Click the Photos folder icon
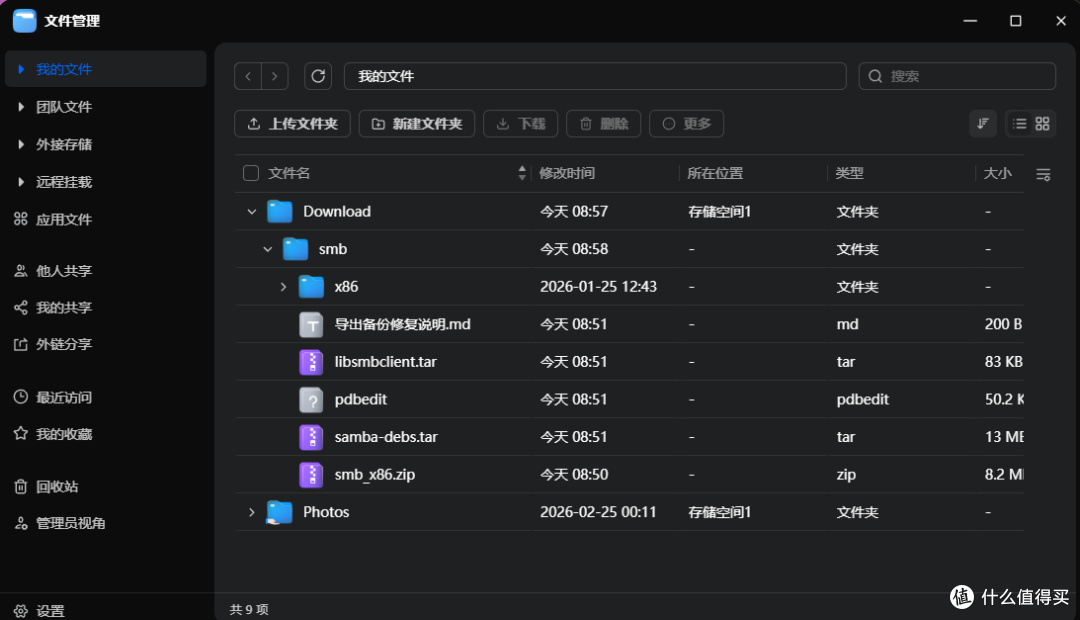The width and height of the screenshot is (1080, 620). coord(280,512)
